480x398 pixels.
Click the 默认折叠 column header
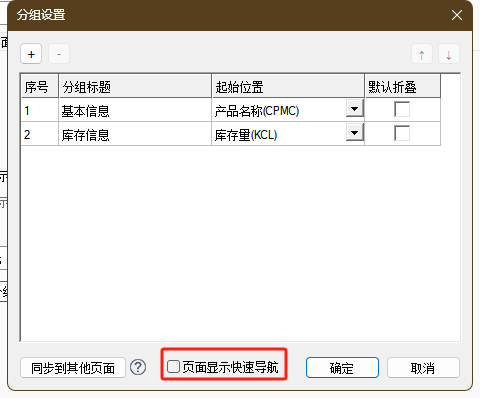[403, 86]
